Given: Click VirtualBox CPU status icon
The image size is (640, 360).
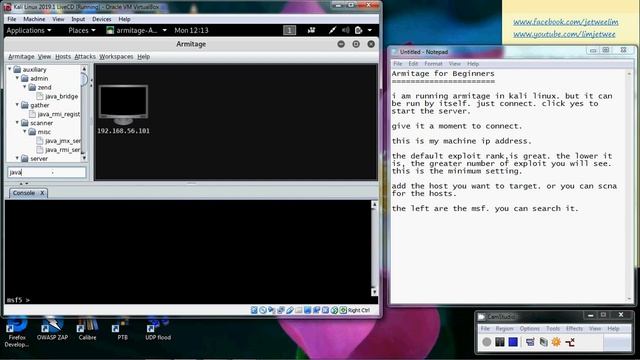Looking at the screenshot, I should point(325,310).
